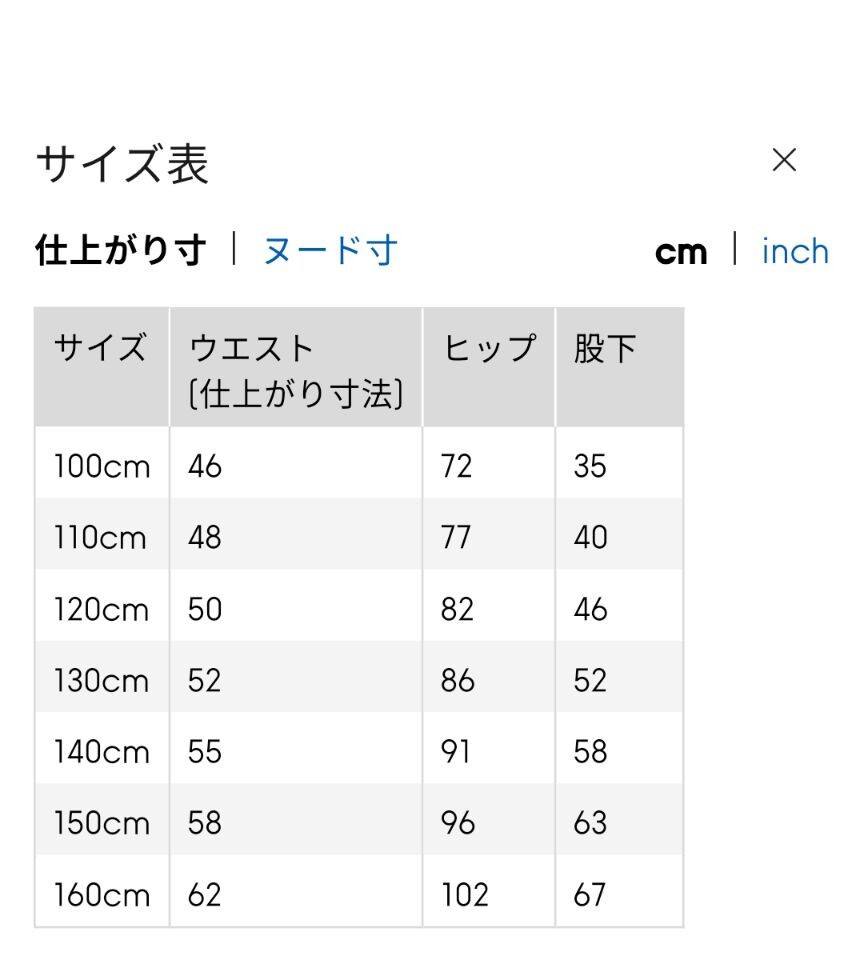The width and height of the screenshot is (864, 972).
Task: Click hip value 102 for 160cm
Action: coord(465,895)
